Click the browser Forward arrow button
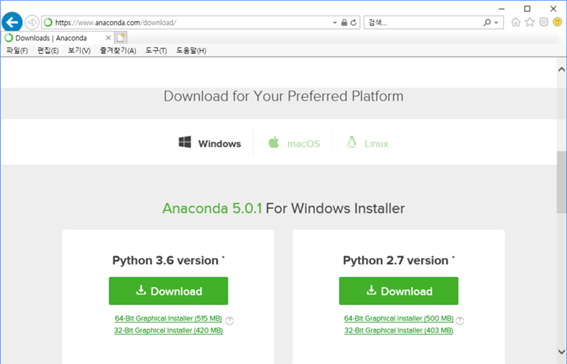This screenshot has height=364, width=567. [x=32, y=22]
